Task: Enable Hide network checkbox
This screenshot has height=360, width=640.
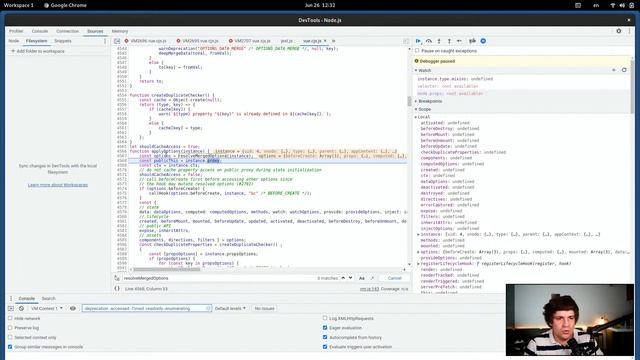Action: click(x=10, y=318)
